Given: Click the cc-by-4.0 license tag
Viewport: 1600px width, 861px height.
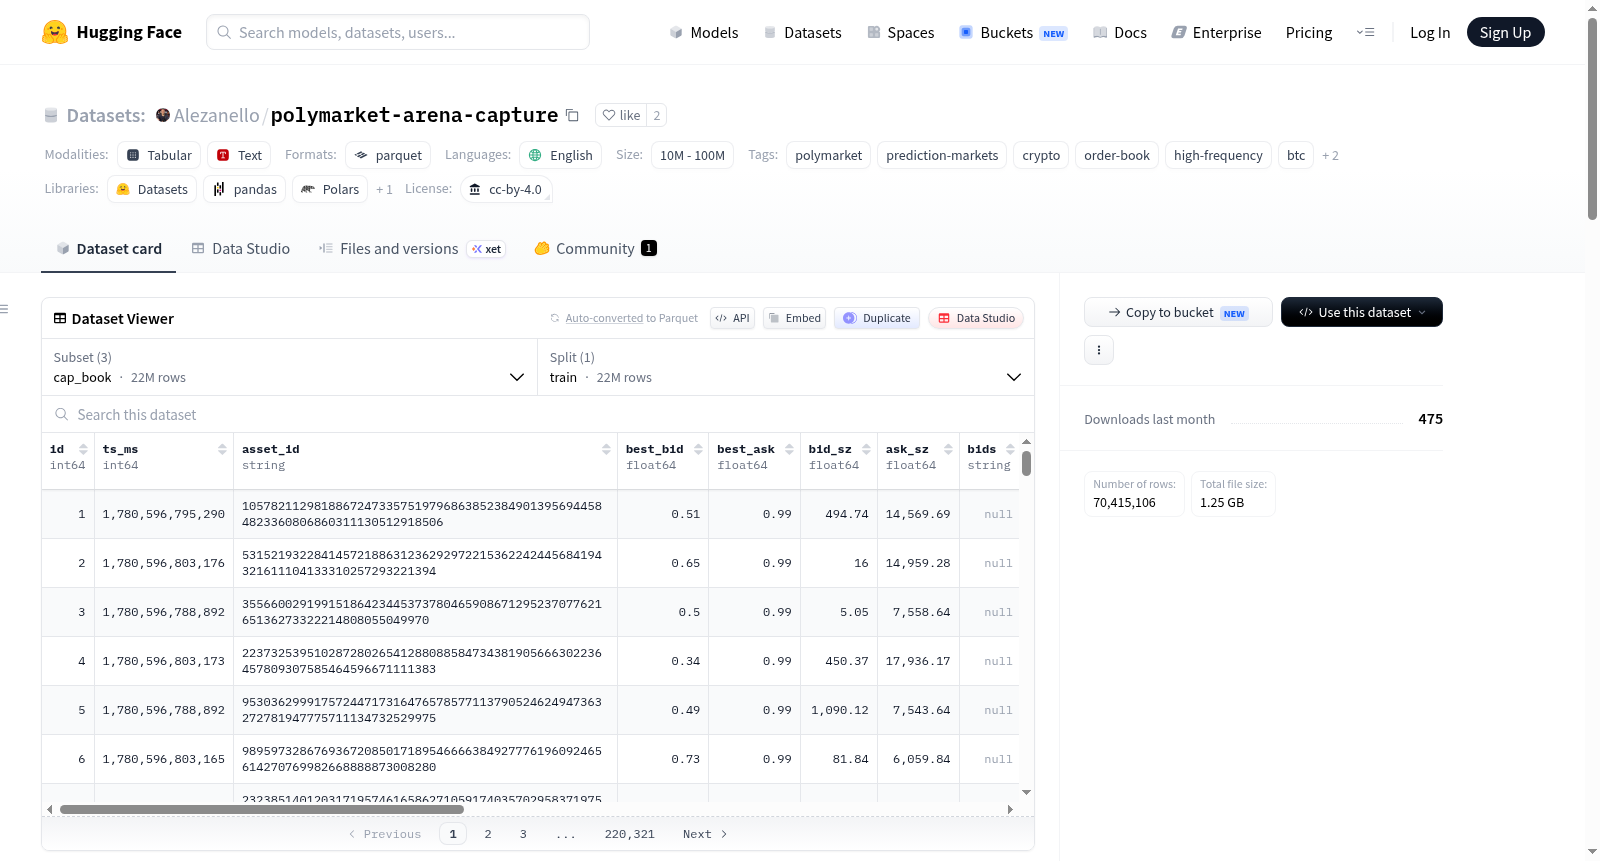Looking at the screenshot, I should [x=506, y=189].
